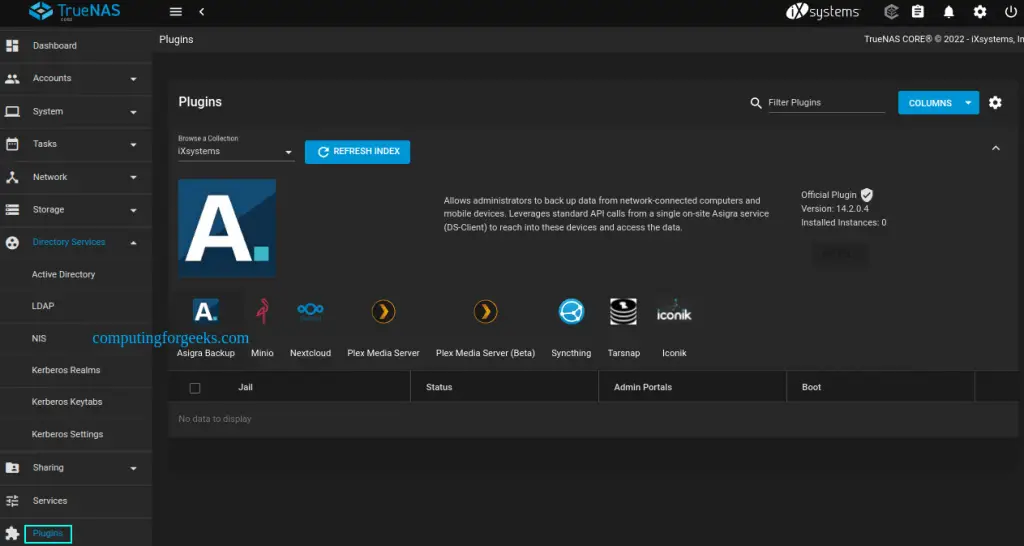1024x546 pixels.
Task: Click the Services sliders sidebar icon
Action: [x=12, y=501]
